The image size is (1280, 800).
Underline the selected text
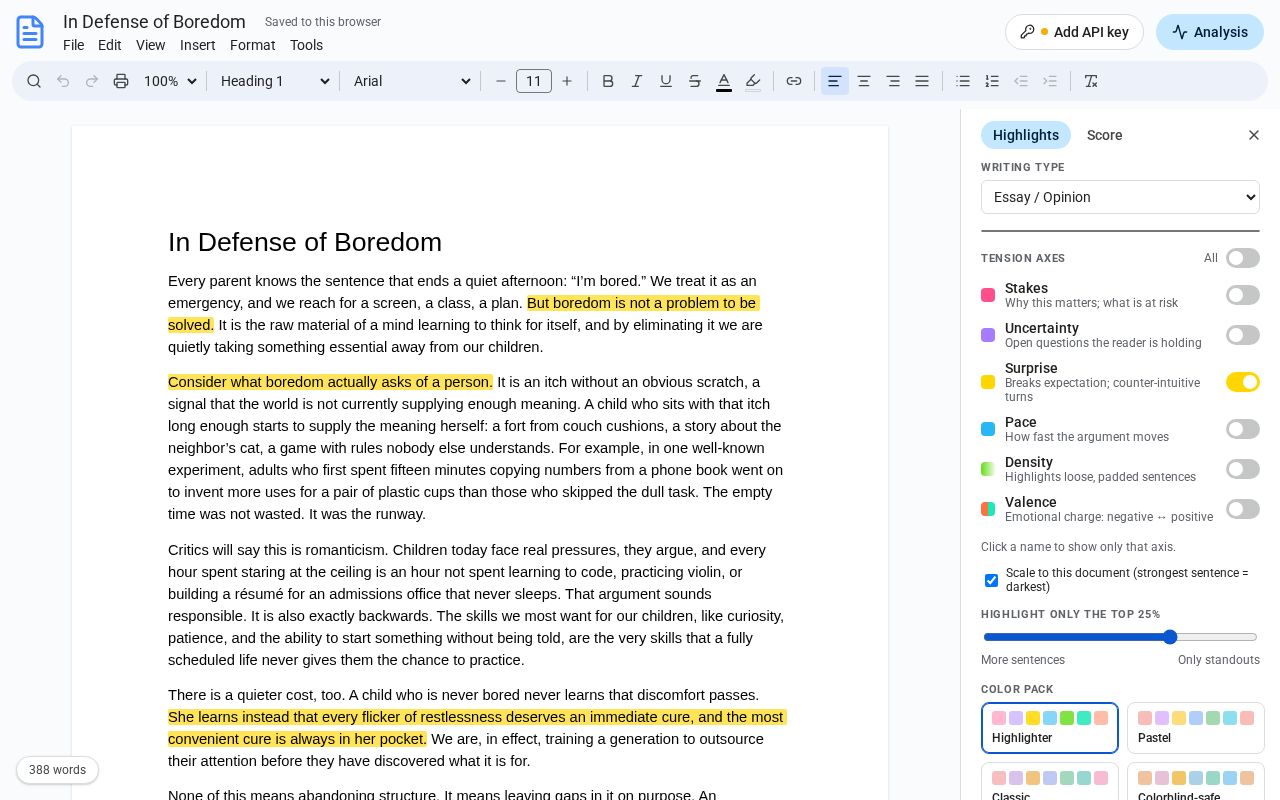(666, 81)
